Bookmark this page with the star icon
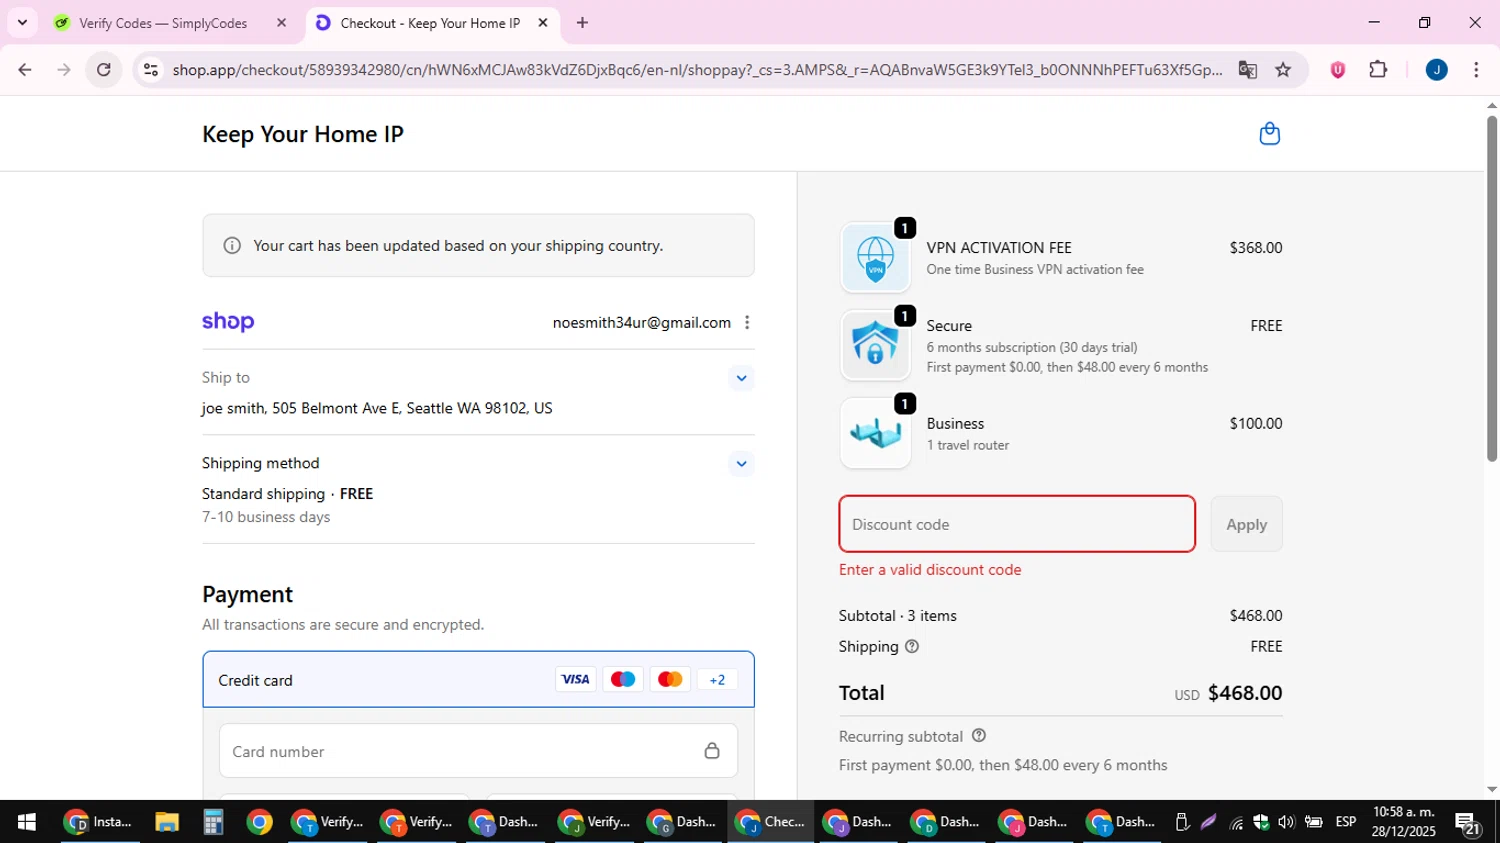 coord(1283,70)
